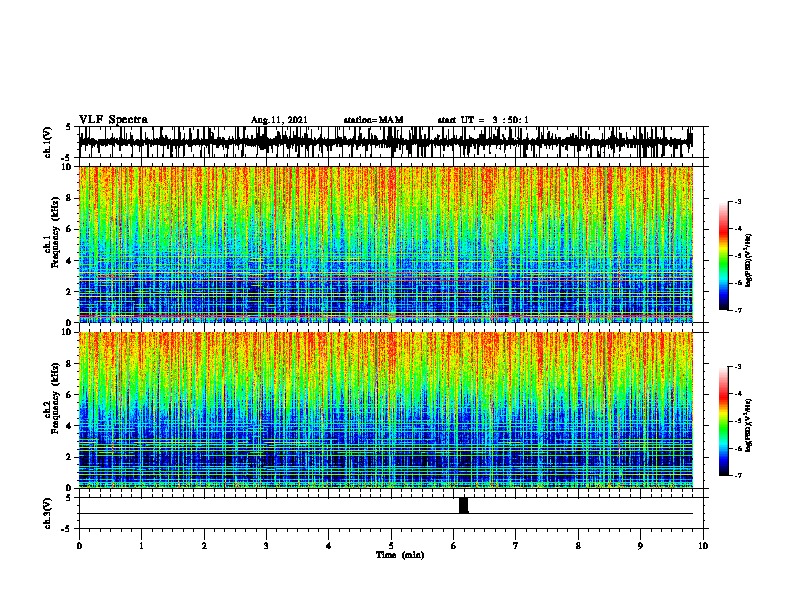Click the "station=MAM" header text

pyautogui.click(x=373, y=120)
